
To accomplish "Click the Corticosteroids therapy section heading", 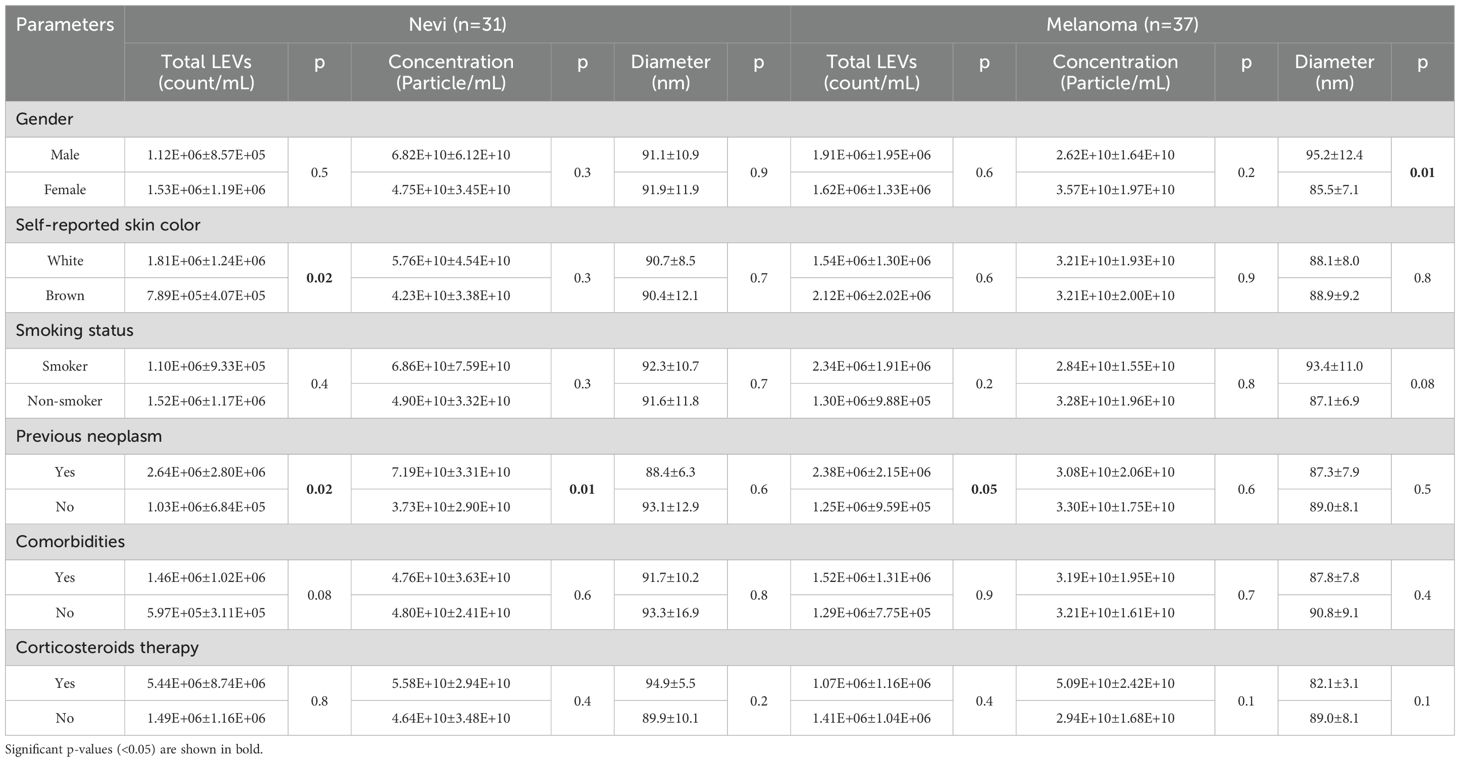I will [107, 647].
